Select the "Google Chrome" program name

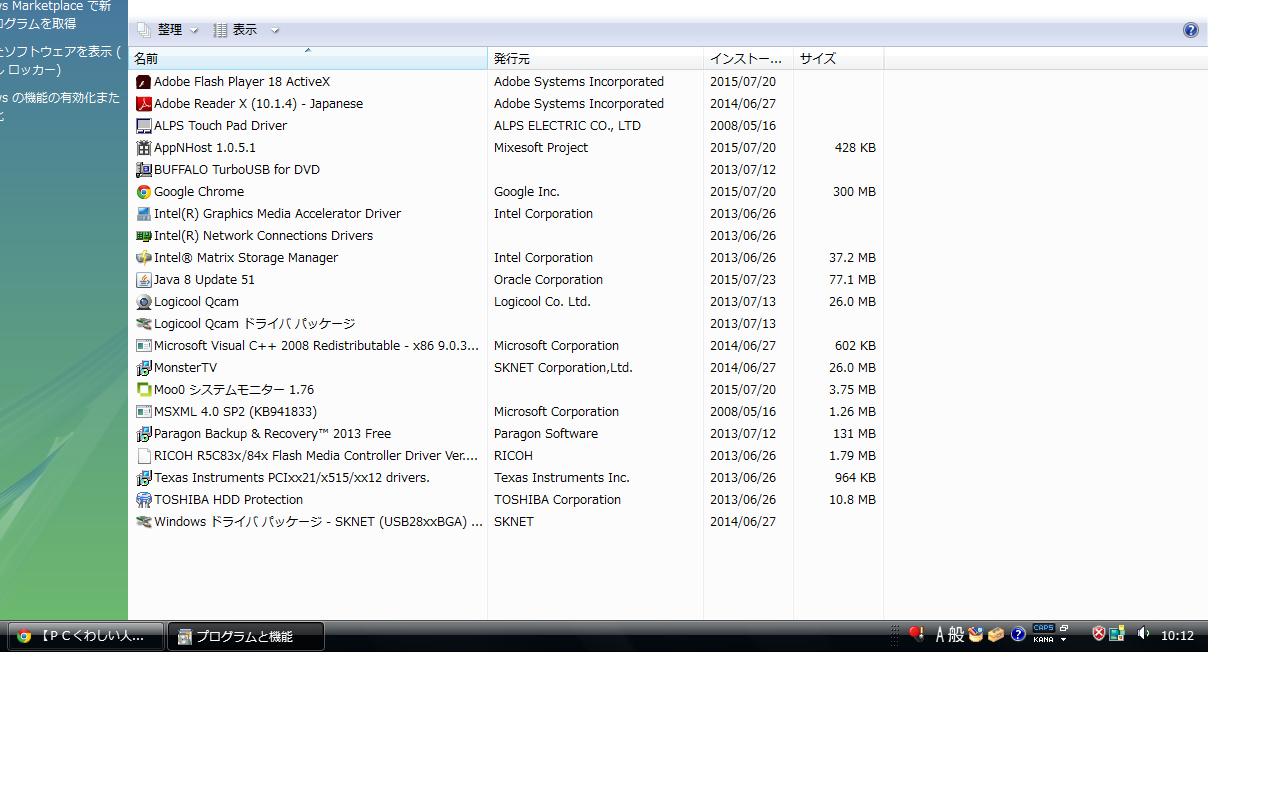(x=199, y=192)
